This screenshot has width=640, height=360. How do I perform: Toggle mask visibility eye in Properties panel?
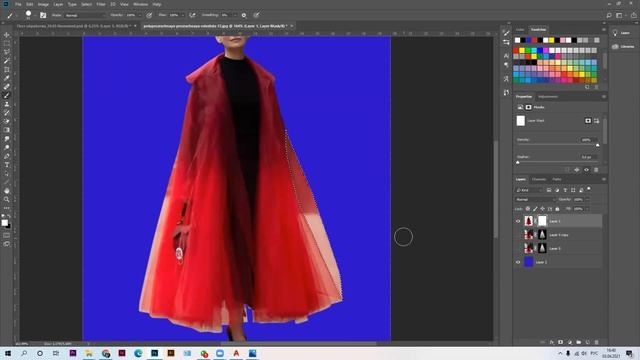click(x=587, y=170)
